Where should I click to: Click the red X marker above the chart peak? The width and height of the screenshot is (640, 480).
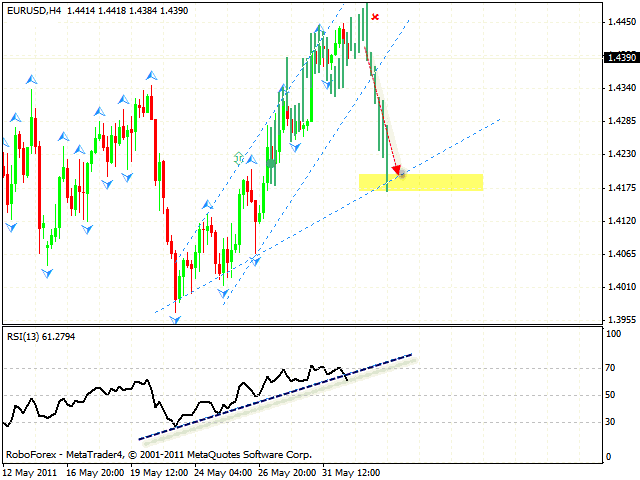(375, 17)
